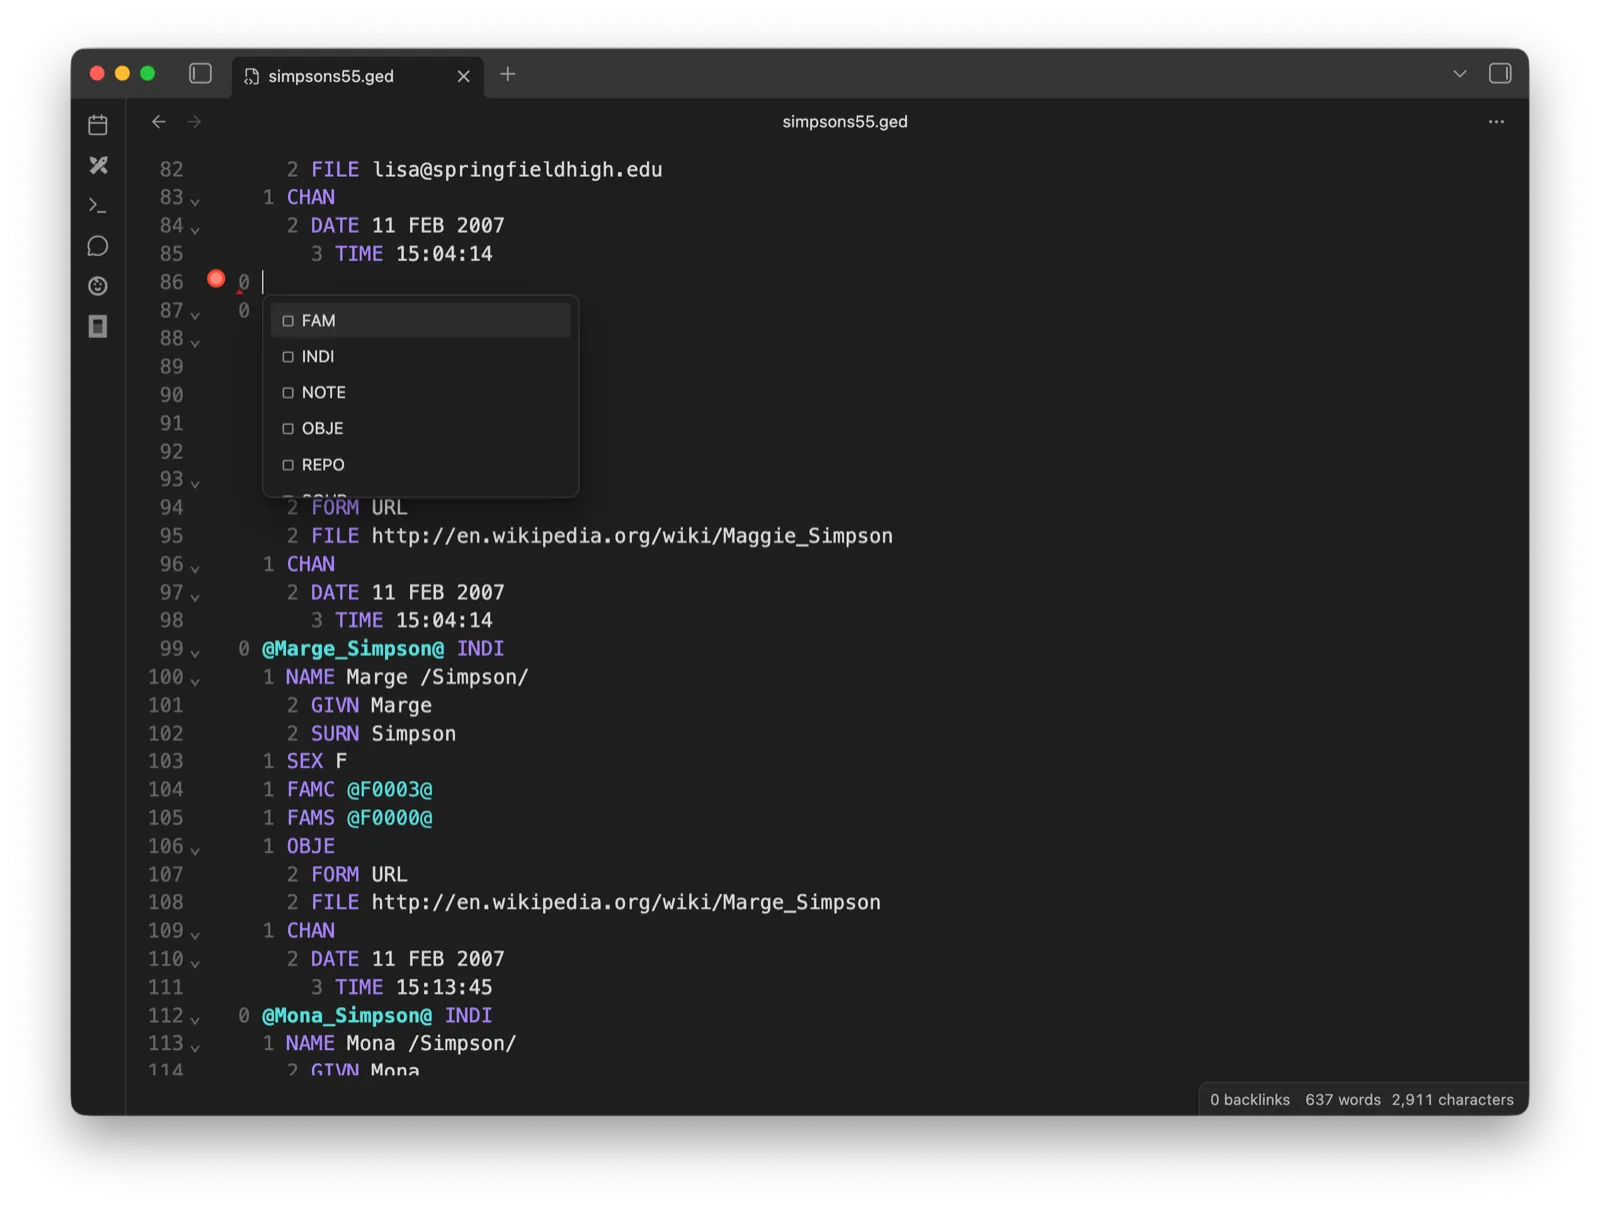Image resolution: width=1600 pixels, height=1209 pixels.
Task: Click line number 103 in gutter
Action: 166,762
